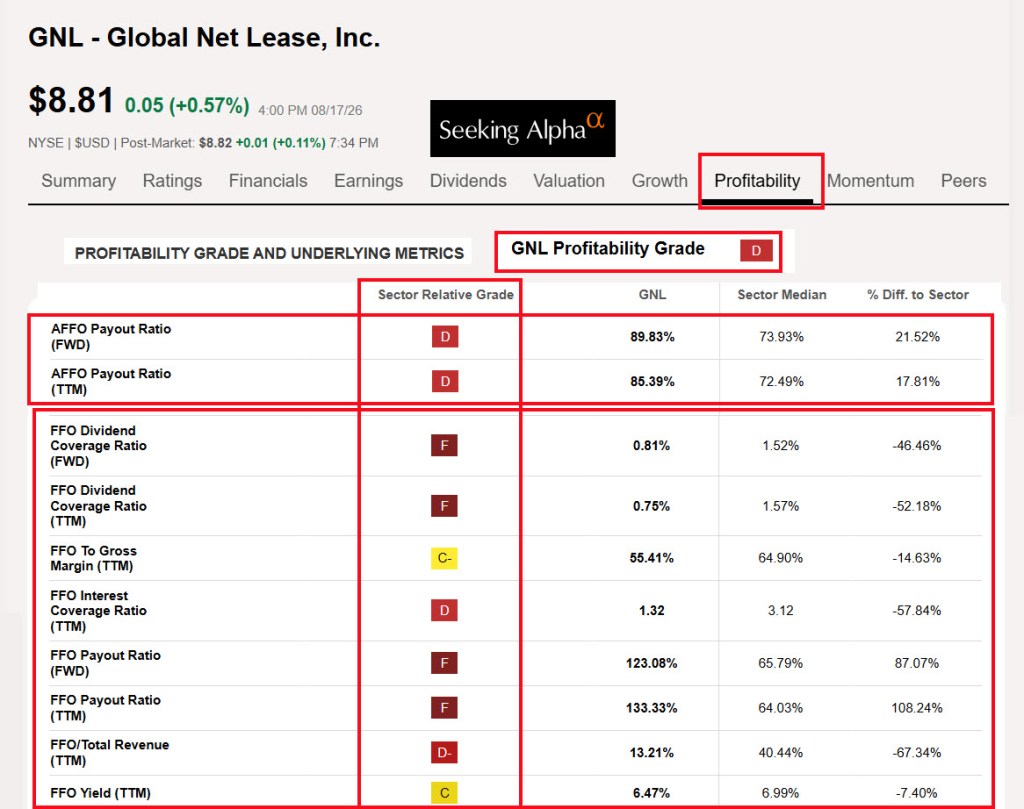Click F grade for FFO Dividend Coverage (FWD)
Screen dimensions: 1024x809
[x=444, y=446]
